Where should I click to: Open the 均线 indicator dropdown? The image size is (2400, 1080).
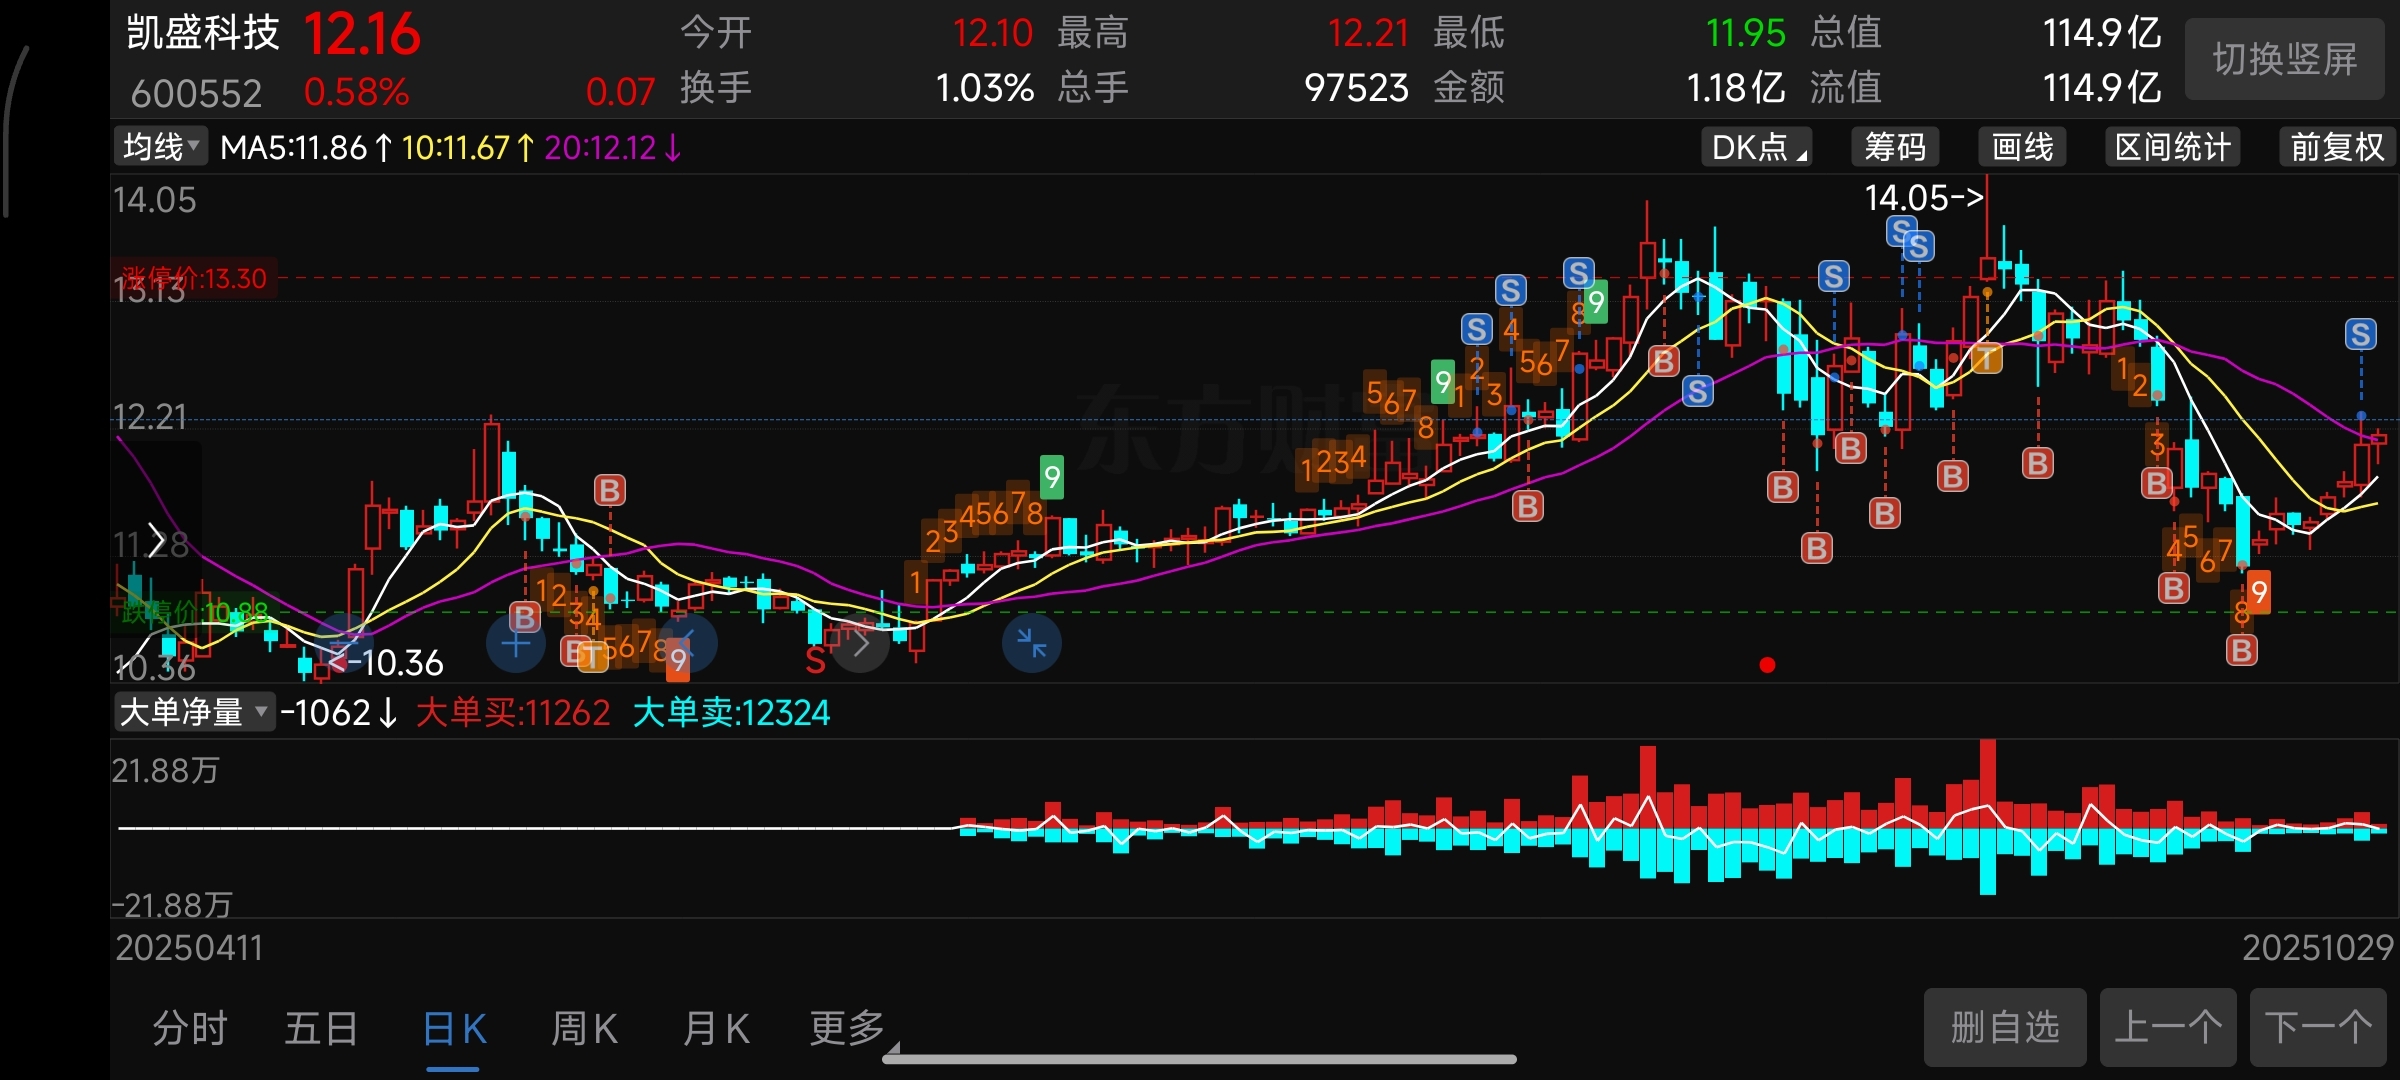(161, 148)
